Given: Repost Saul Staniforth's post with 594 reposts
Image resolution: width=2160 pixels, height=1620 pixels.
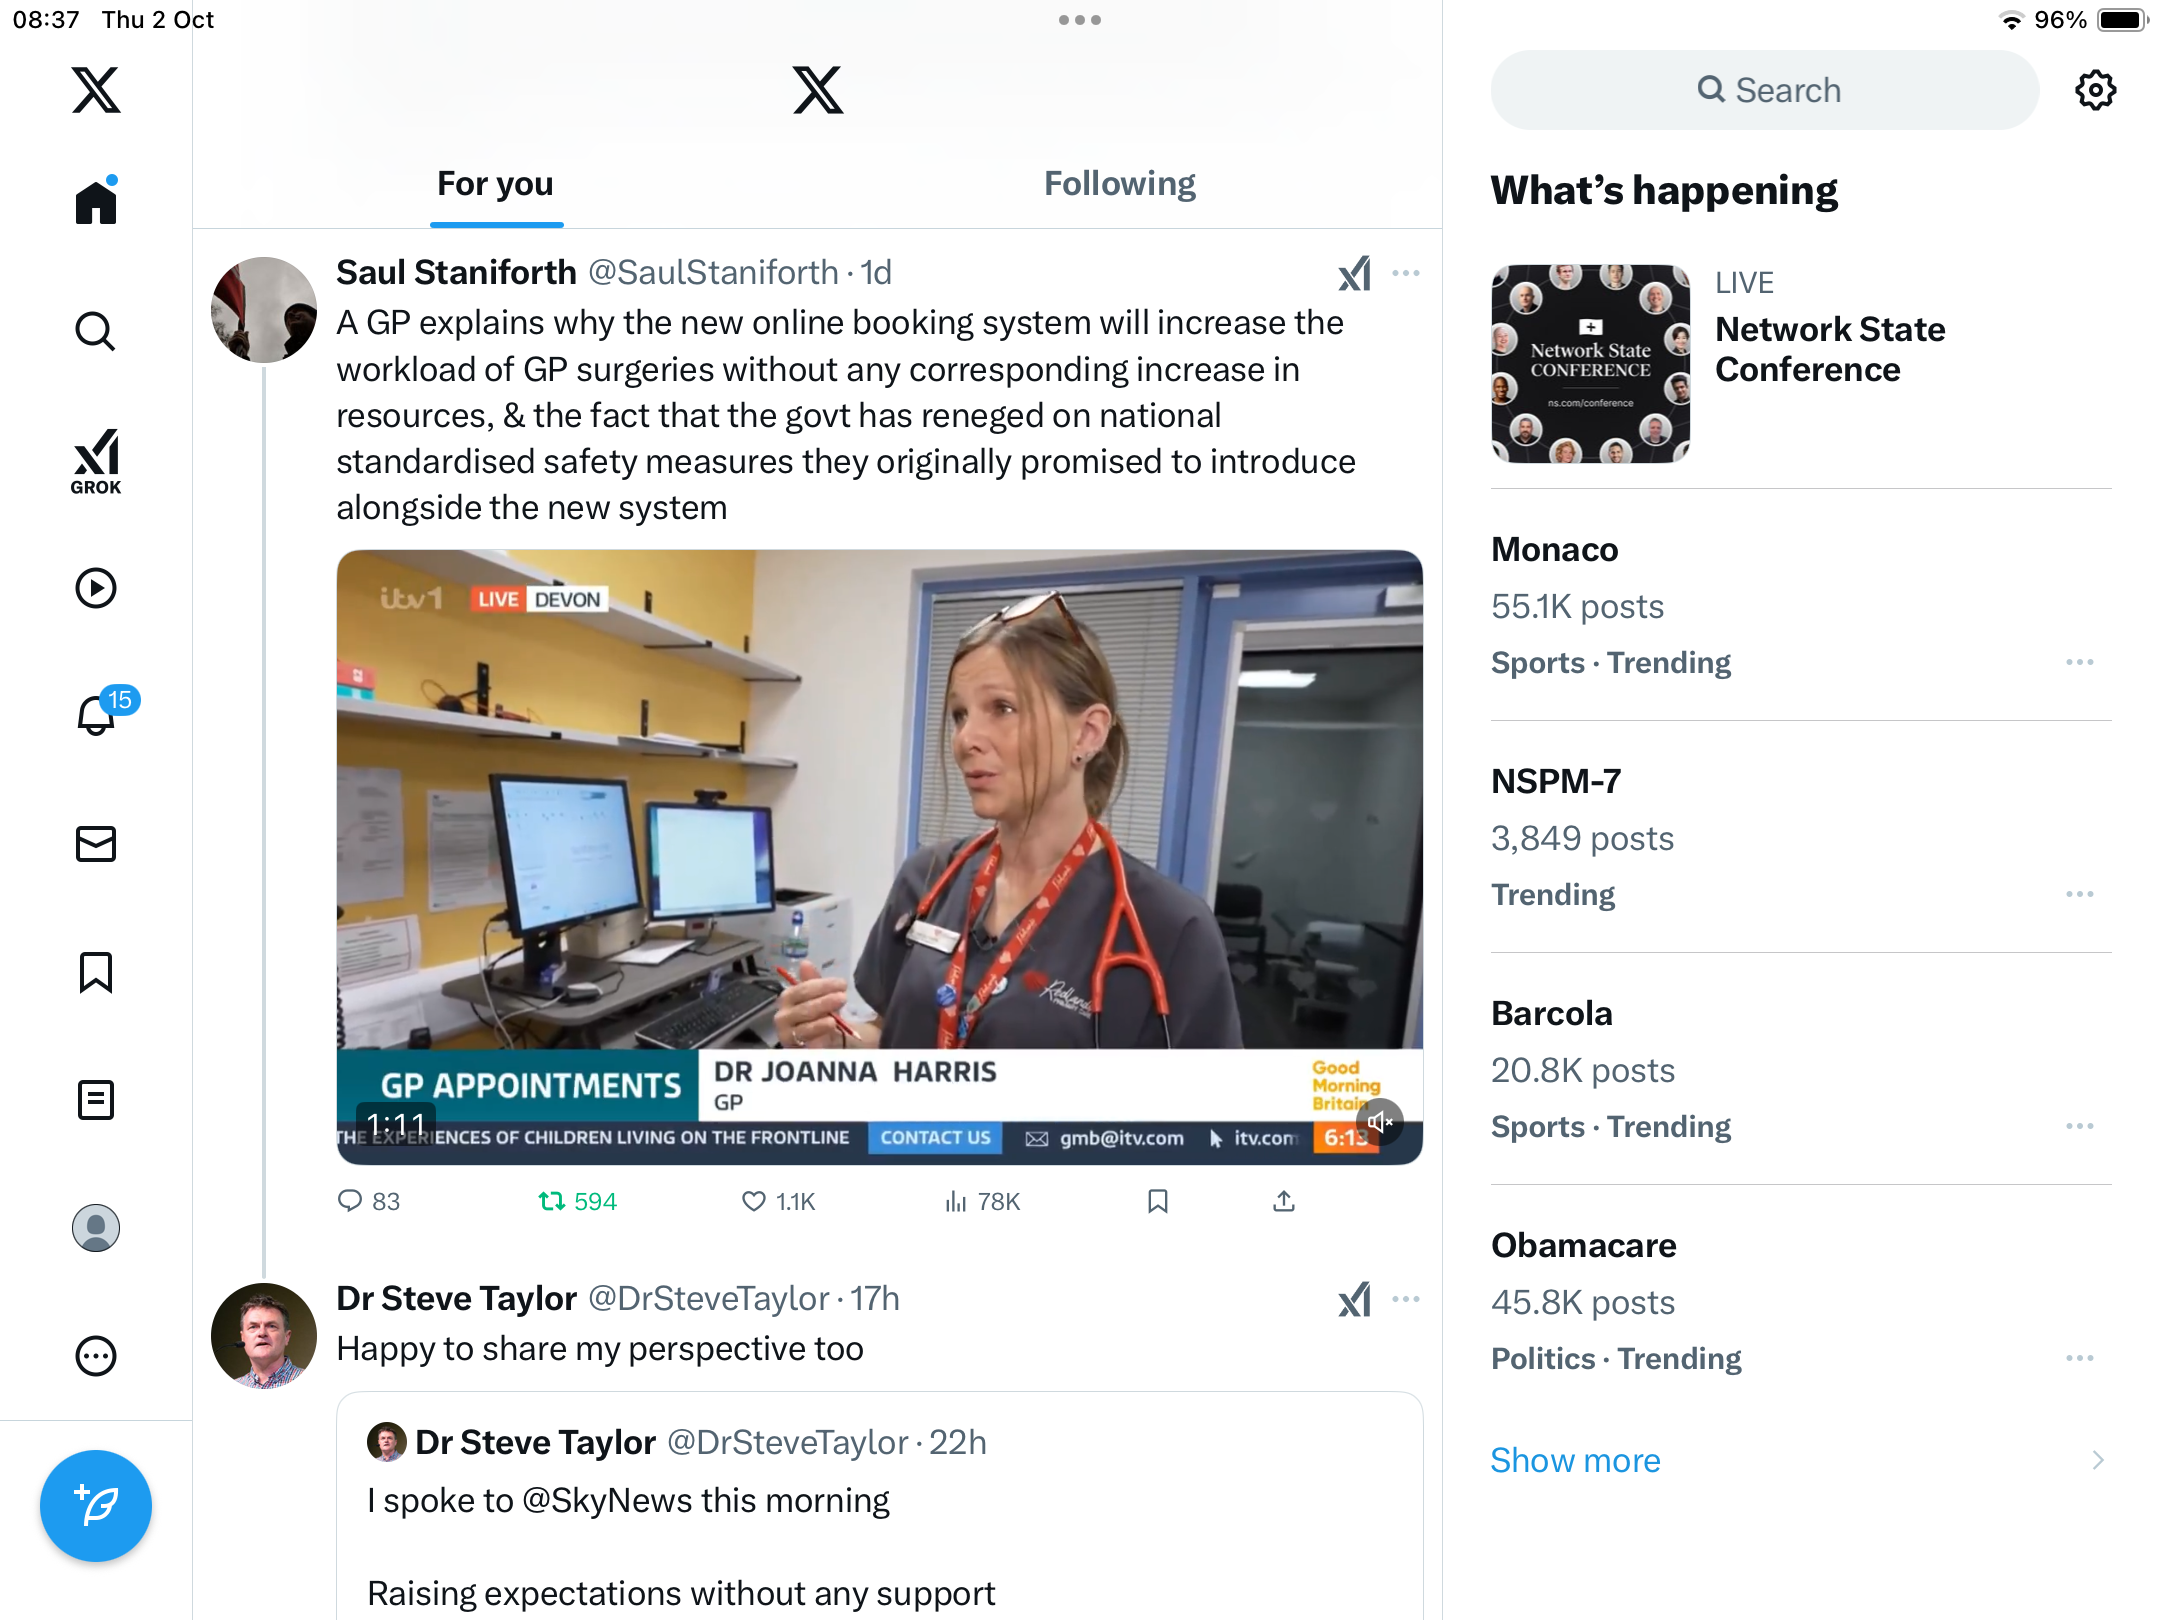Looking at the screenshot, I should [577, 1201].
